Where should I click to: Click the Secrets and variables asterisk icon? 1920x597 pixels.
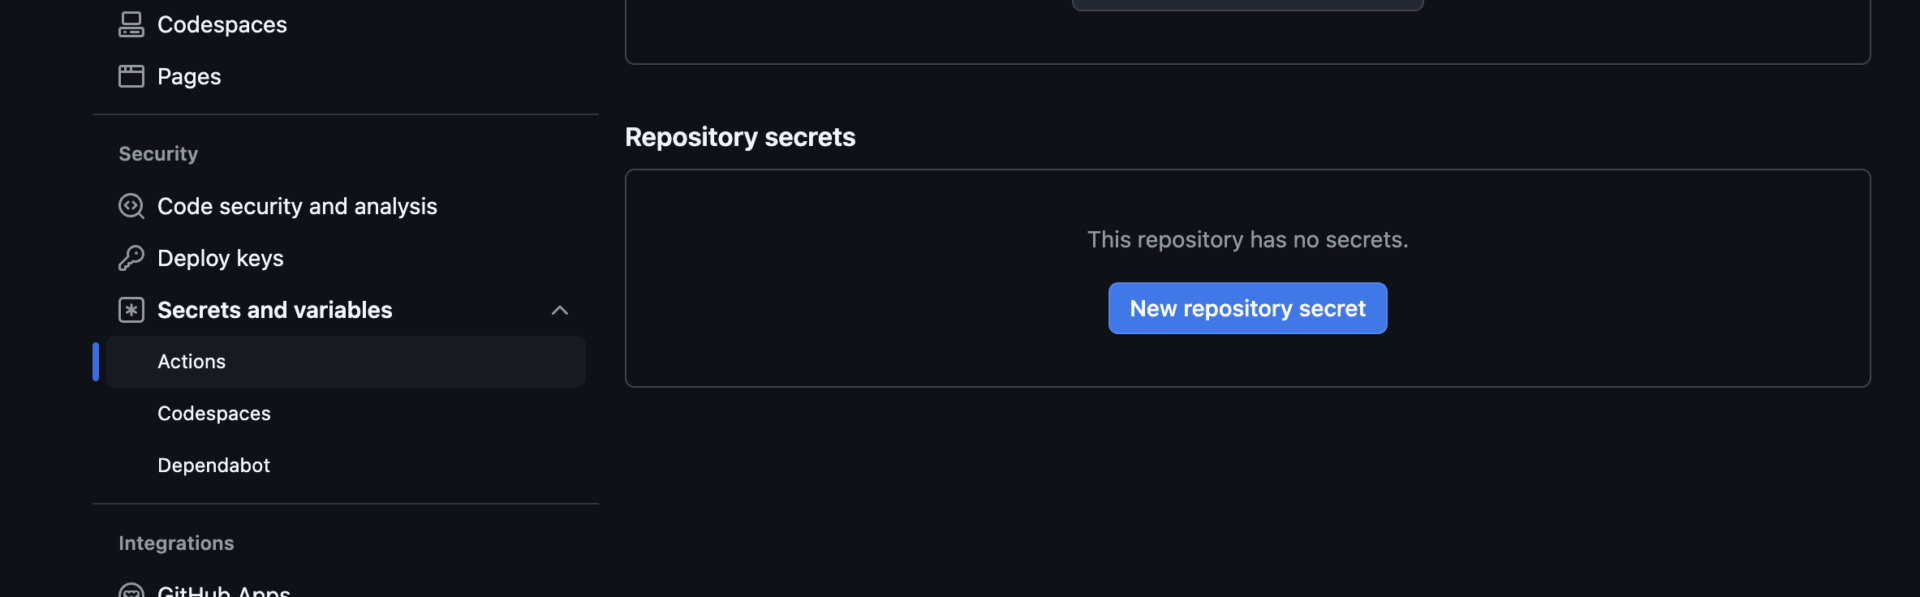tap(131, 310)
